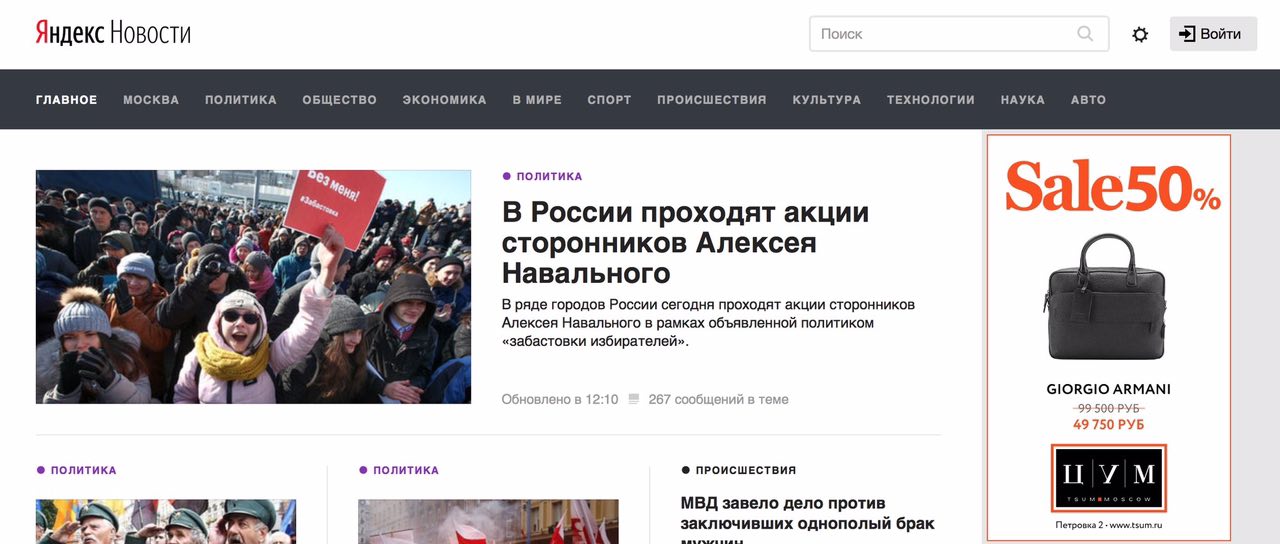Click the TSUM logo in the ad
Viewport: 1280px width, 544px height.
pos(1109,478)
